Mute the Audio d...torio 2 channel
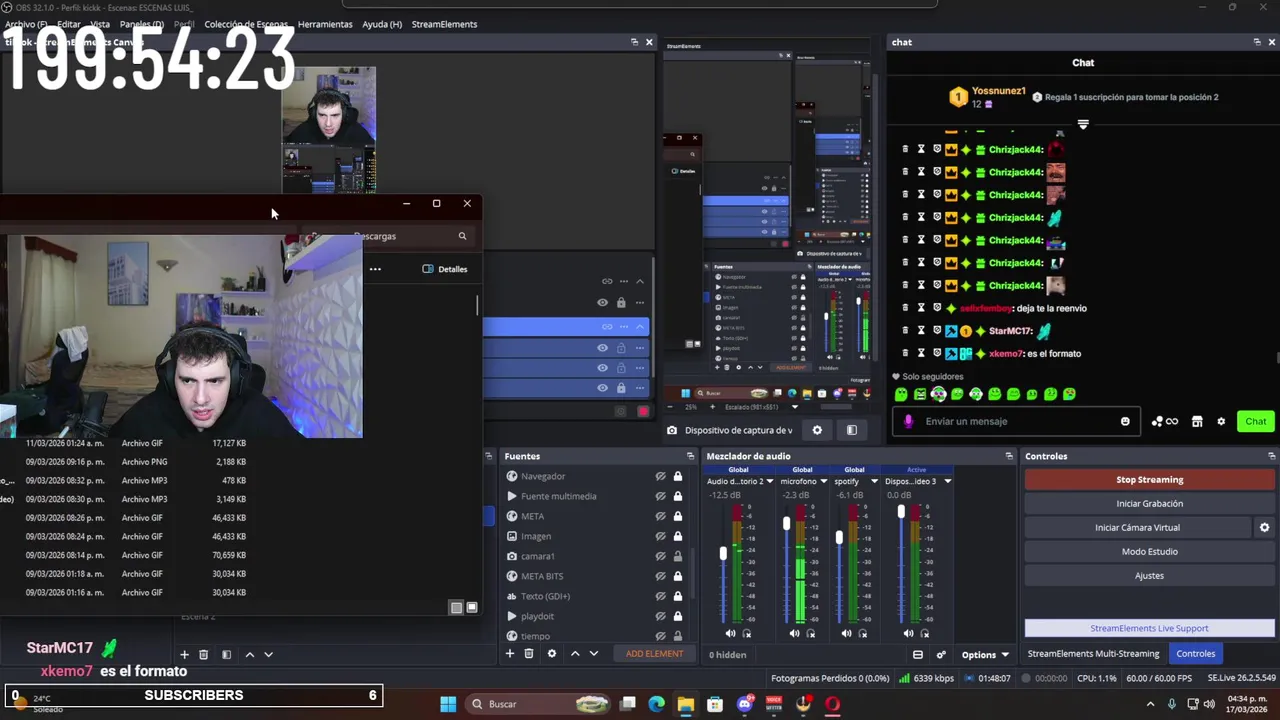 click(730, 633)
